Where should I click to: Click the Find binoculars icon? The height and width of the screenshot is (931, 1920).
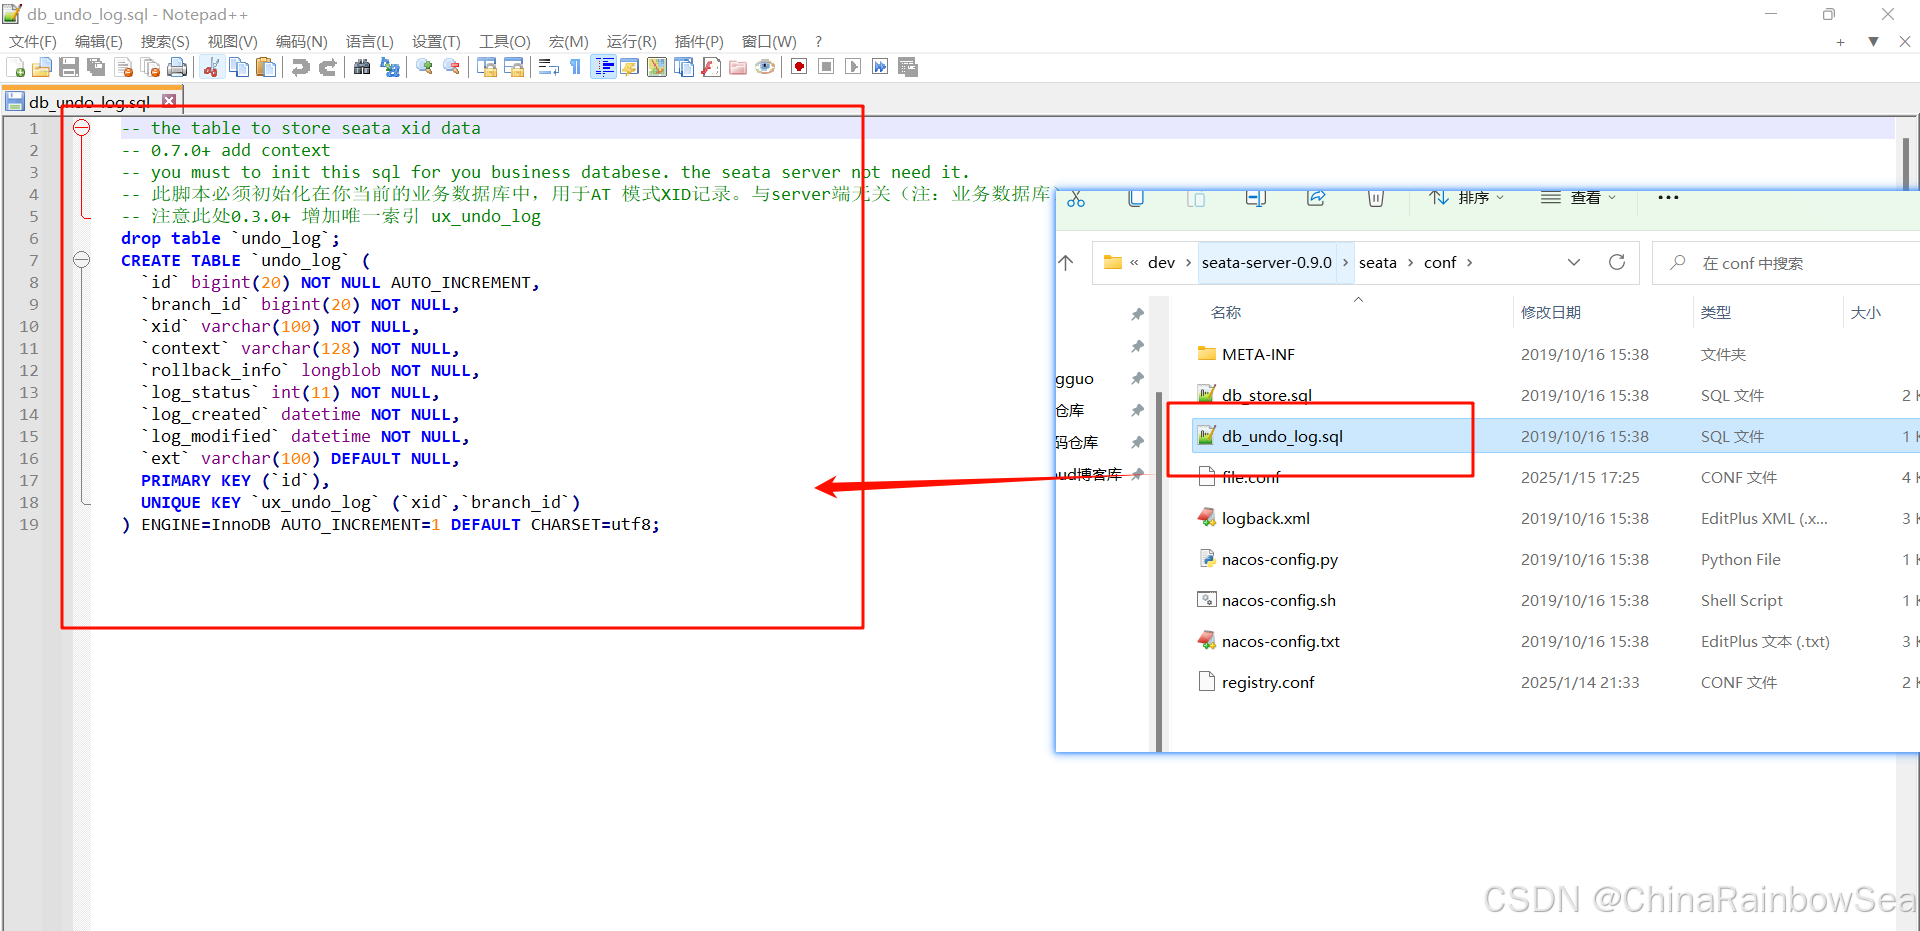tap(362, 67)
